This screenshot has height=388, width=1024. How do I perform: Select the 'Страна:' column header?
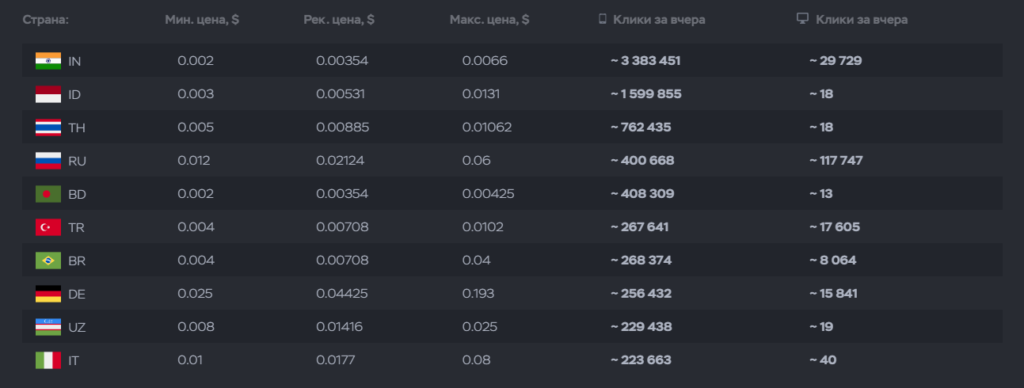(x=46, y=20)
